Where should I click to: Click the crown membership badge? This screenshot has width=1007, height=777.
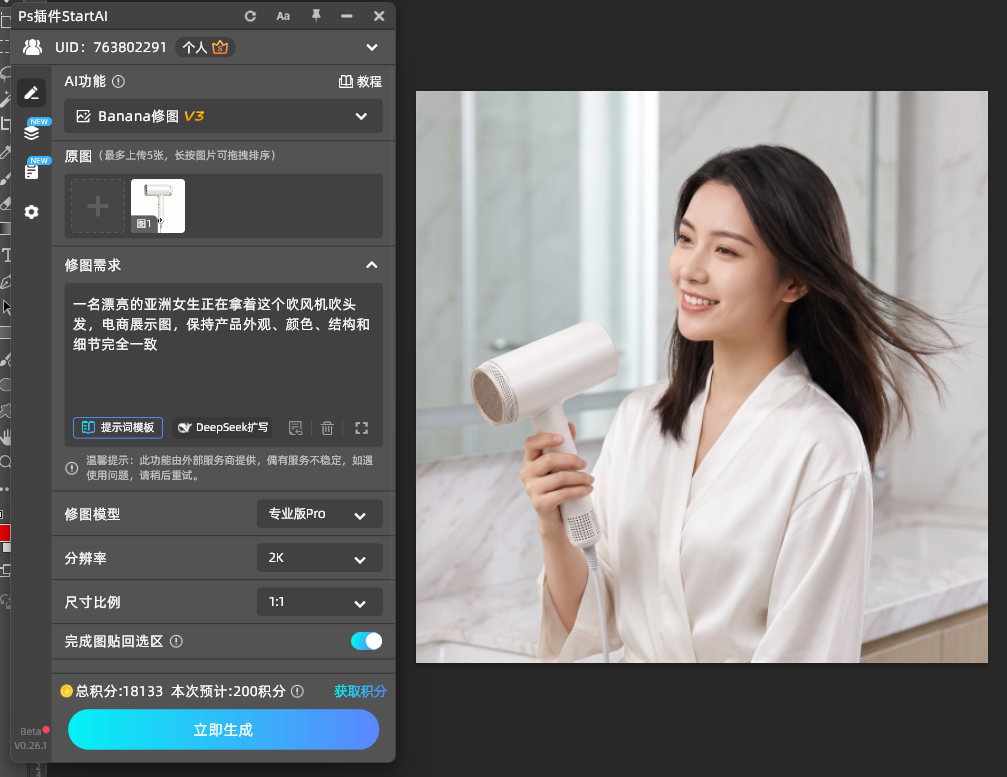220,47
